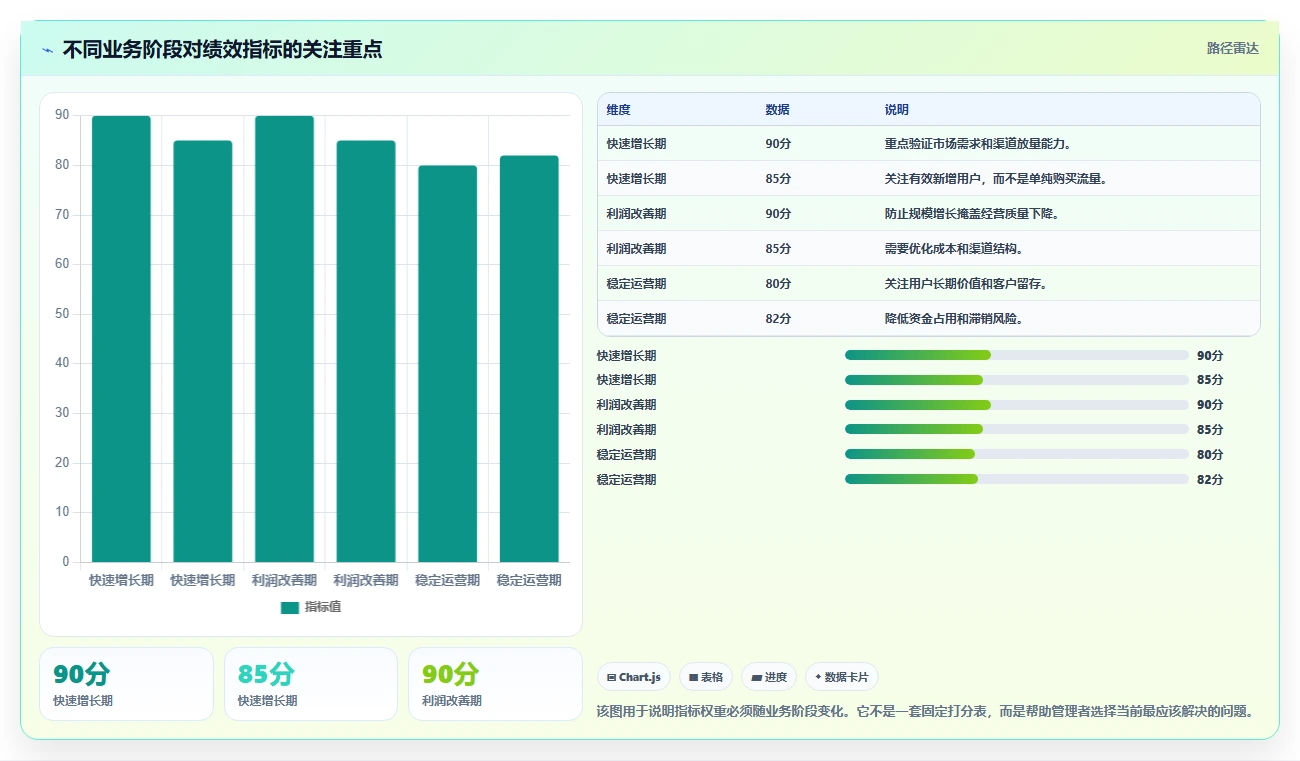Open the 85分 快速增长期 data card
1300x761 pixels.
pyautogui.click(x=311, y=684)
